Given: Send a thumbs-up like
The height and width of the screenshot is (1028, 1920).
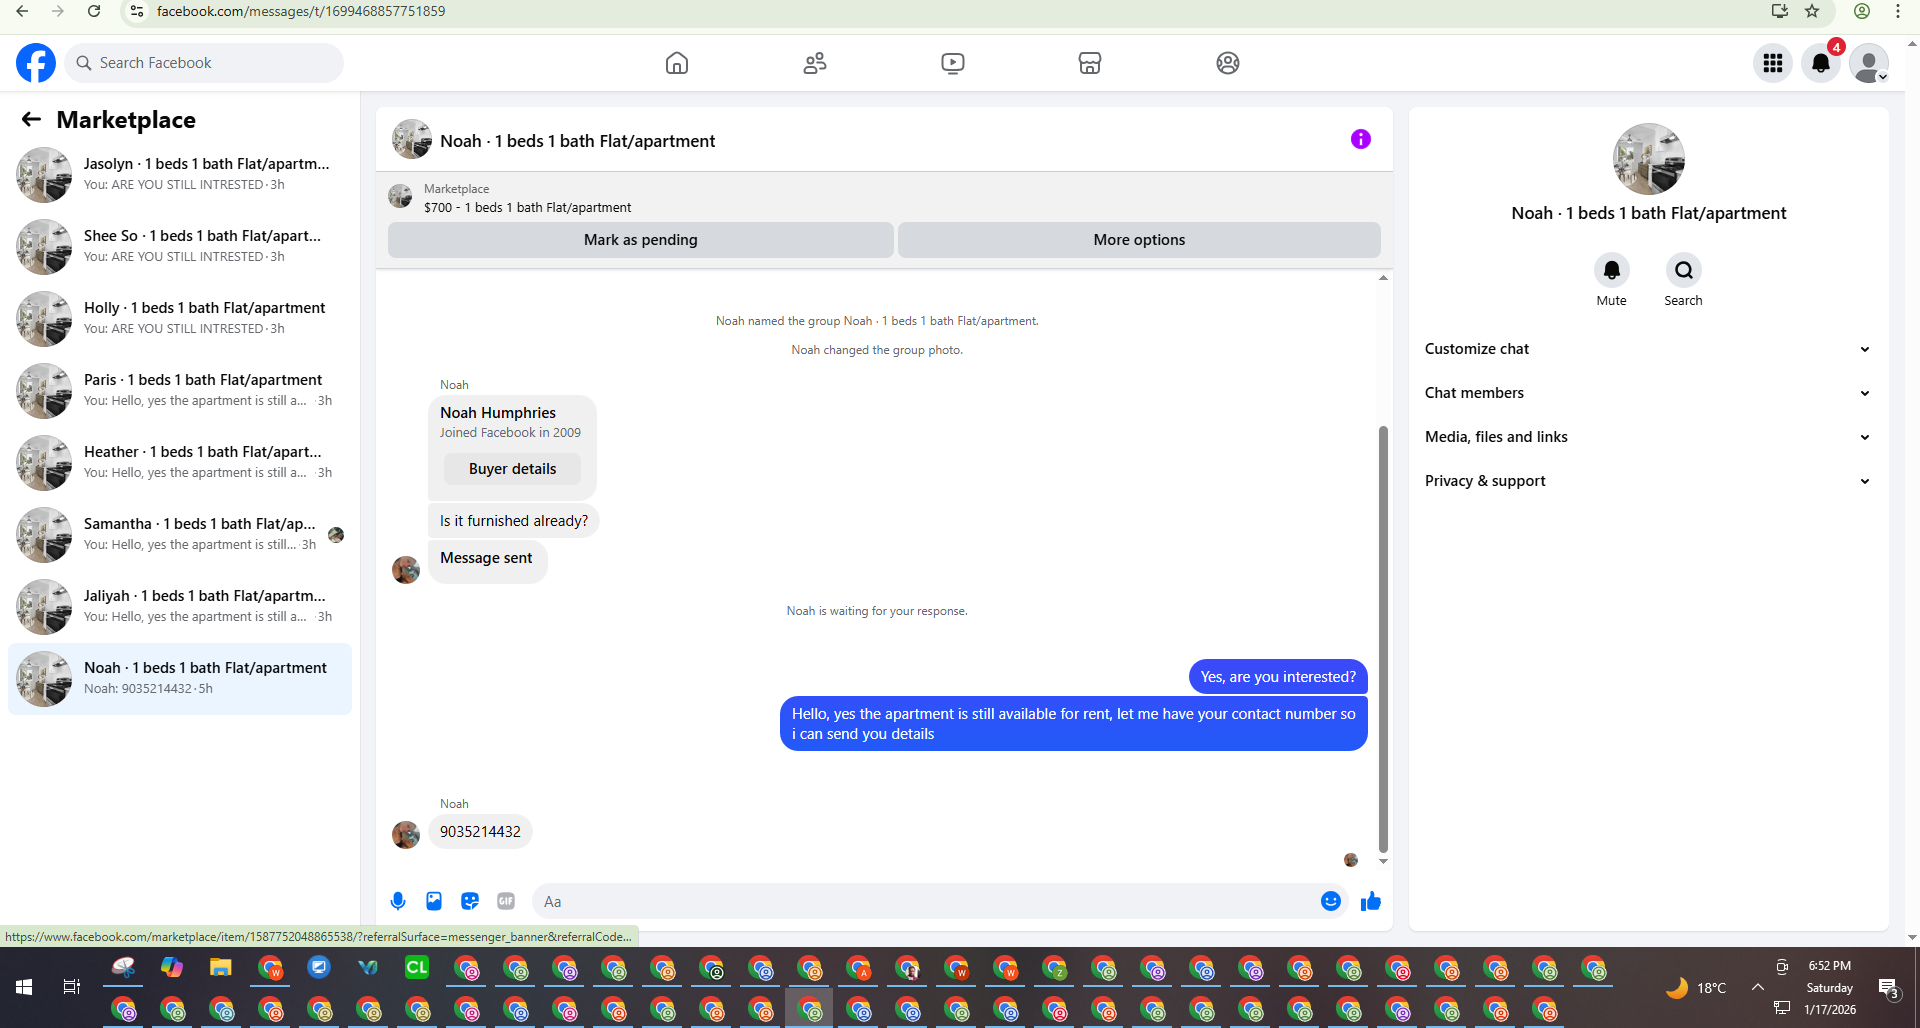Looking at the screenshot, I should (1371, 901).
